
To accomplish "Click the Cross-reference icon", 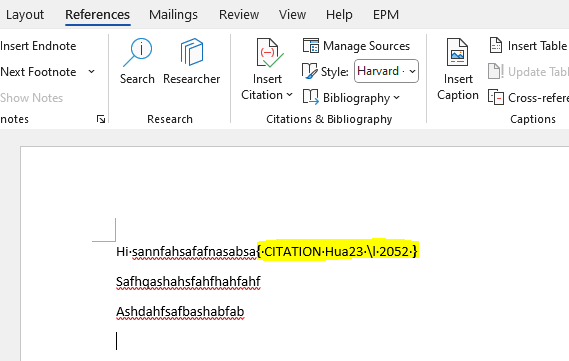I will tap(496, 97).
